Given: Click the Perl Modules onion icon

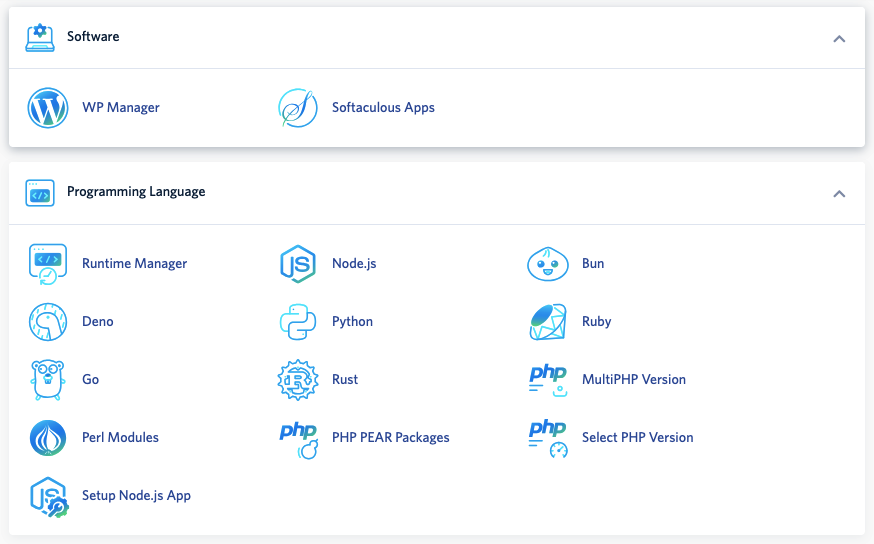Looking at the screenshot, I should coord(48,438).
